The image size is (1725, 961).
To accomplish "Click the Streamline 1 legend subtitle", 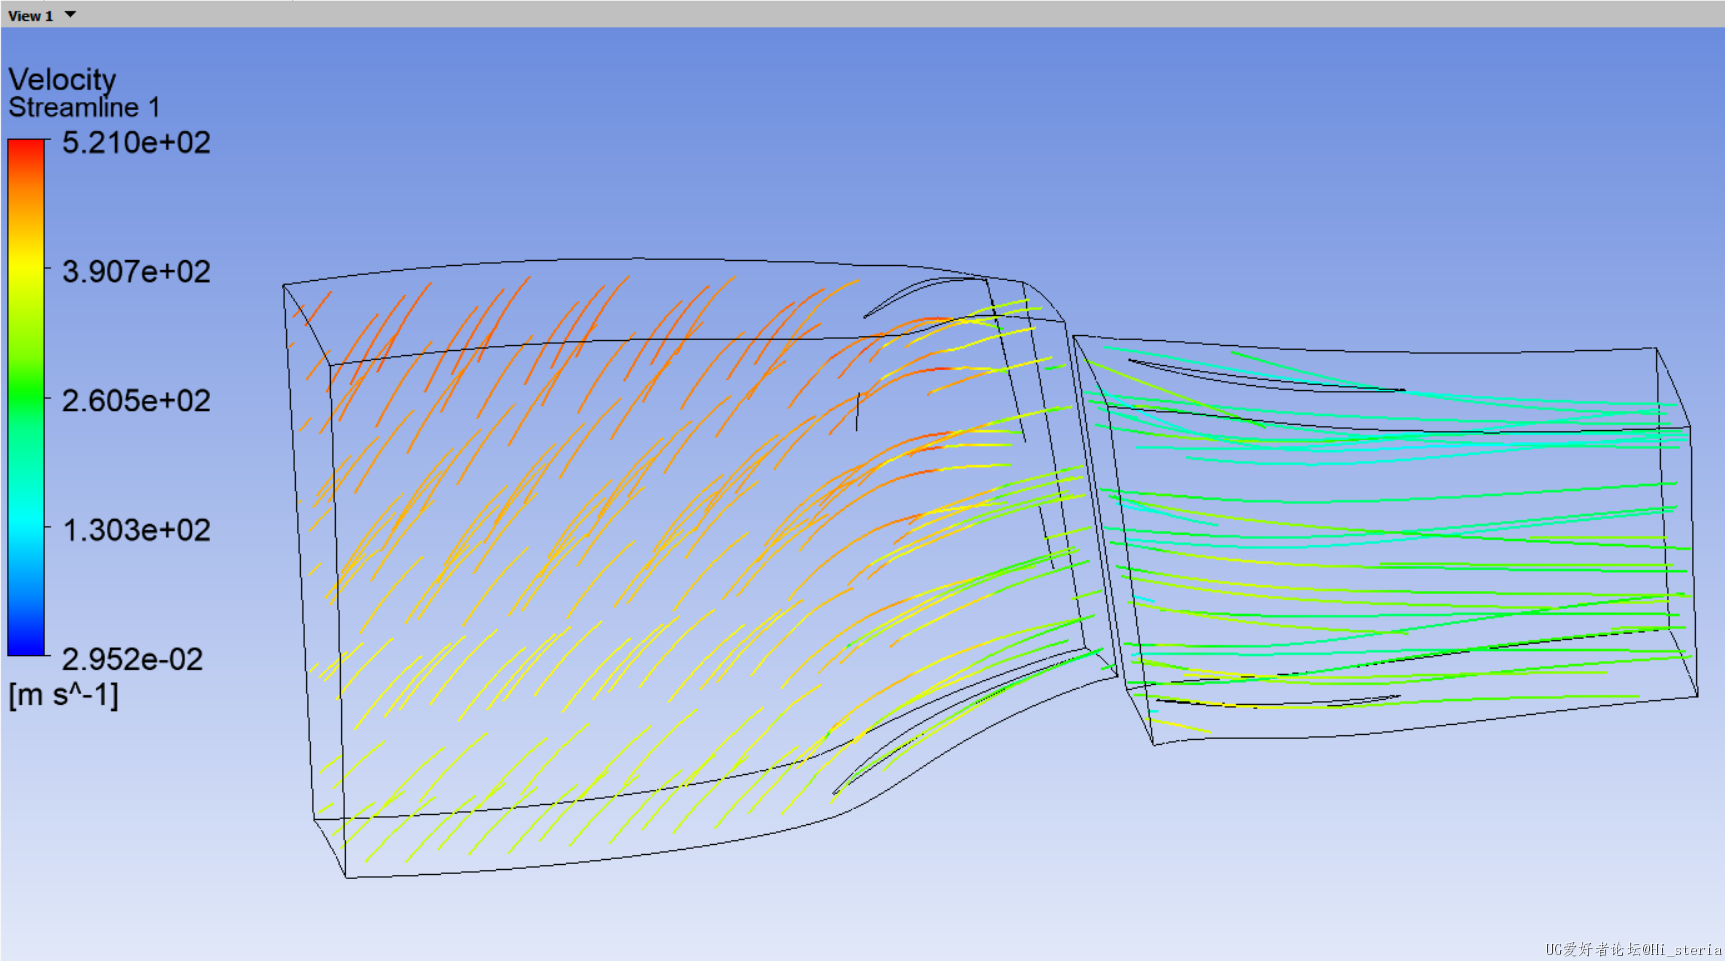I will click(x=84, y=107).
